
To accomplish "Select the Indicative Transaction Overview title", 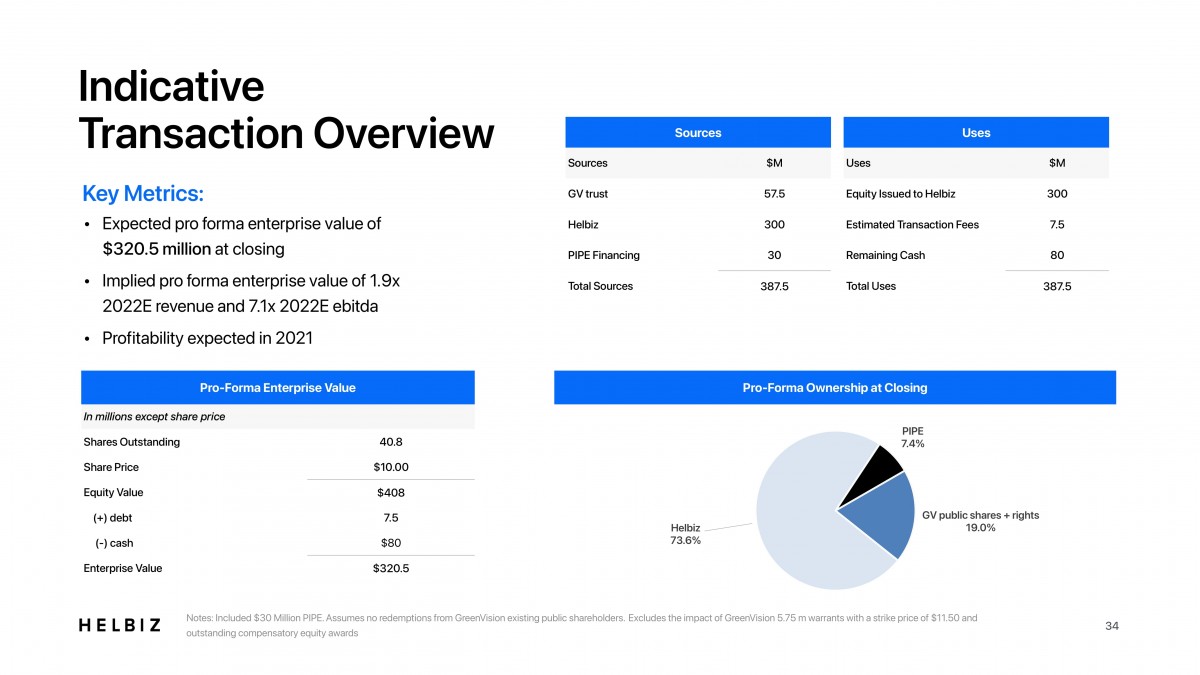I will (x=285, y=110).
